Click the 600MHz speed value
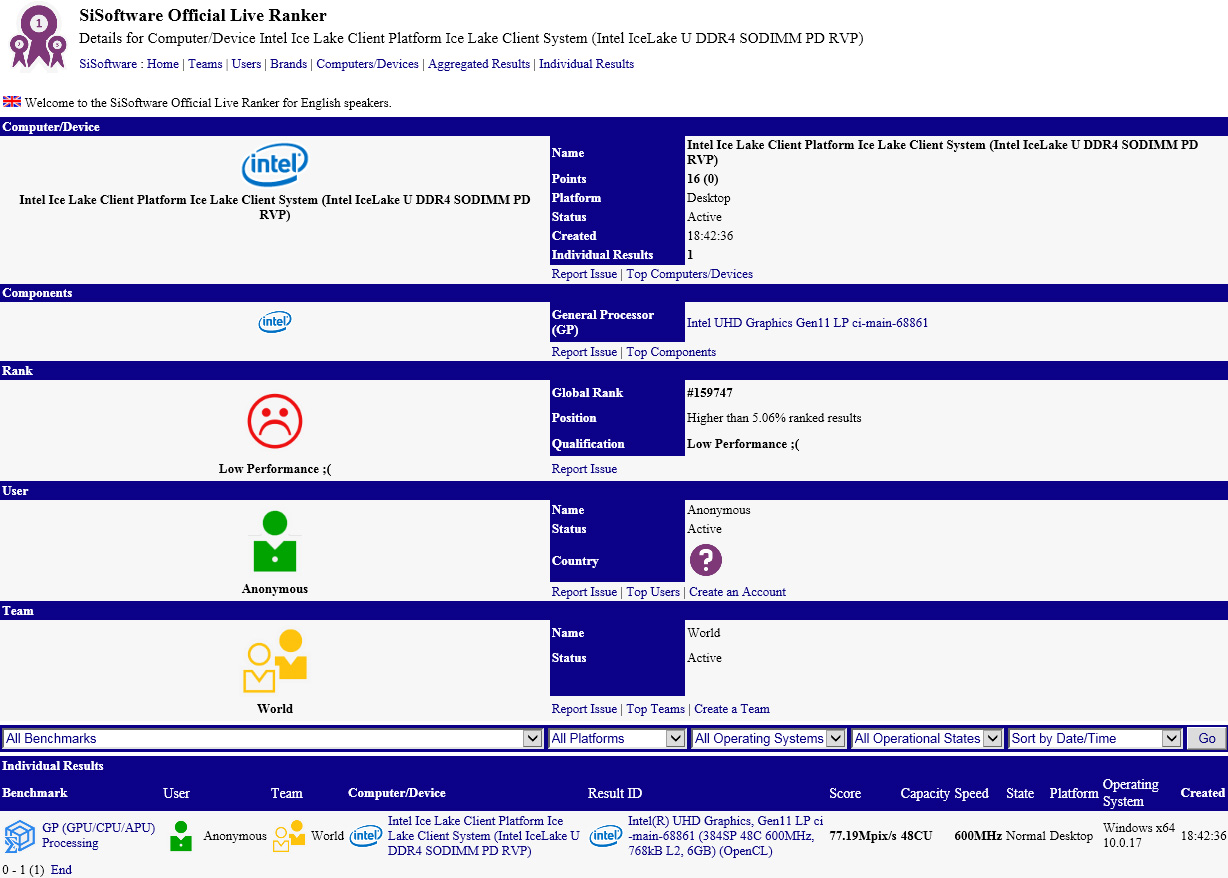Image resolution: width=1228 pixels, height=878 pixels. point(978,836)
